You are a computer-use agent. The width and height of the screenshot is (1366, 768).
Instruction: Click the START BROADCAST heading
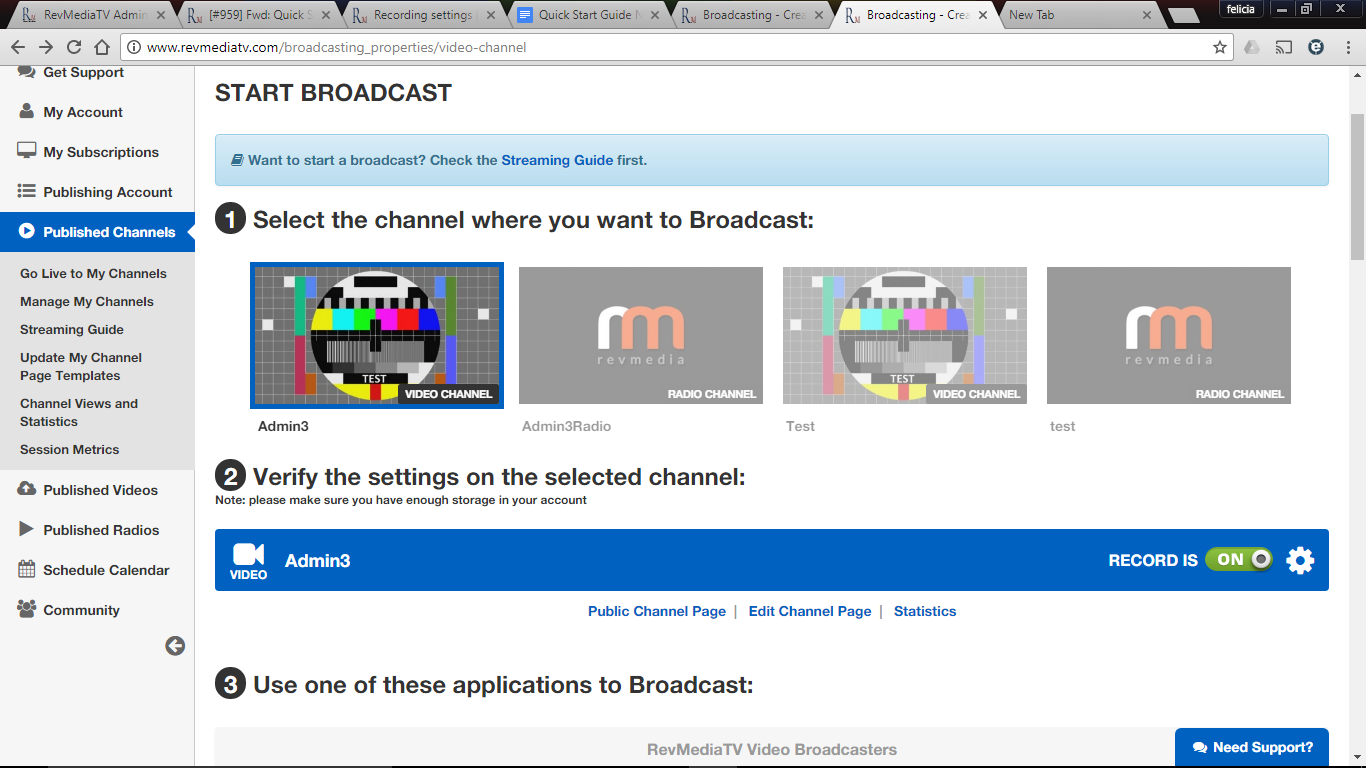tap(333, 93)
